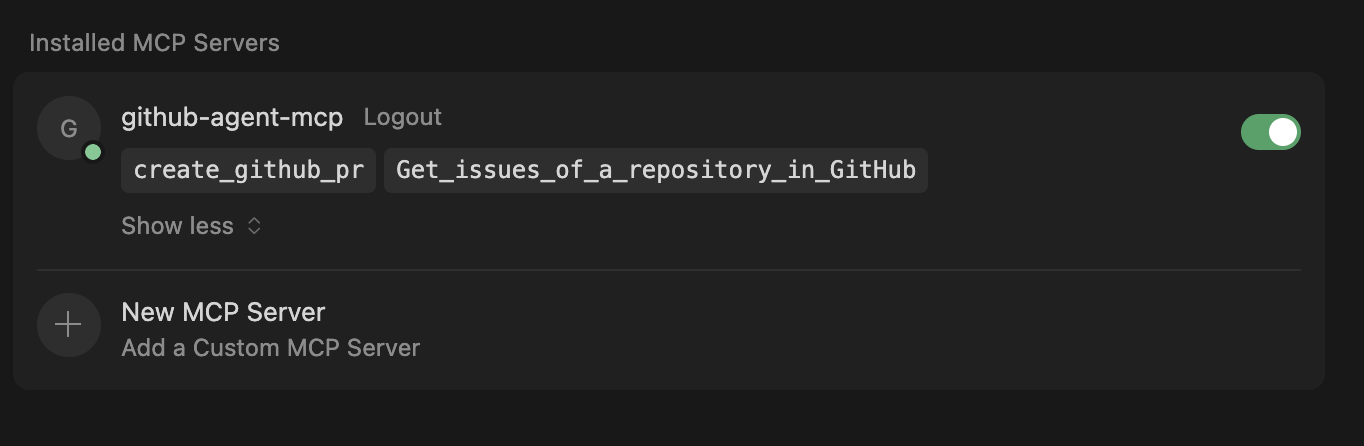Disable the github-agent-mcp server toggle
The image size is (1364, 446).
[x=1270, y=132]
